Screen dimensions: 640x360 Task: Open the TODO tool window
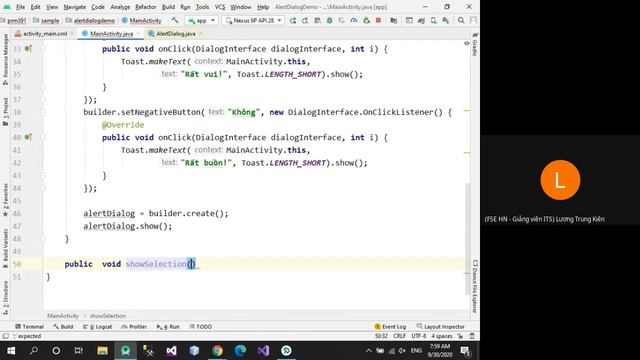pyautogui.click(x=201, y=327)
